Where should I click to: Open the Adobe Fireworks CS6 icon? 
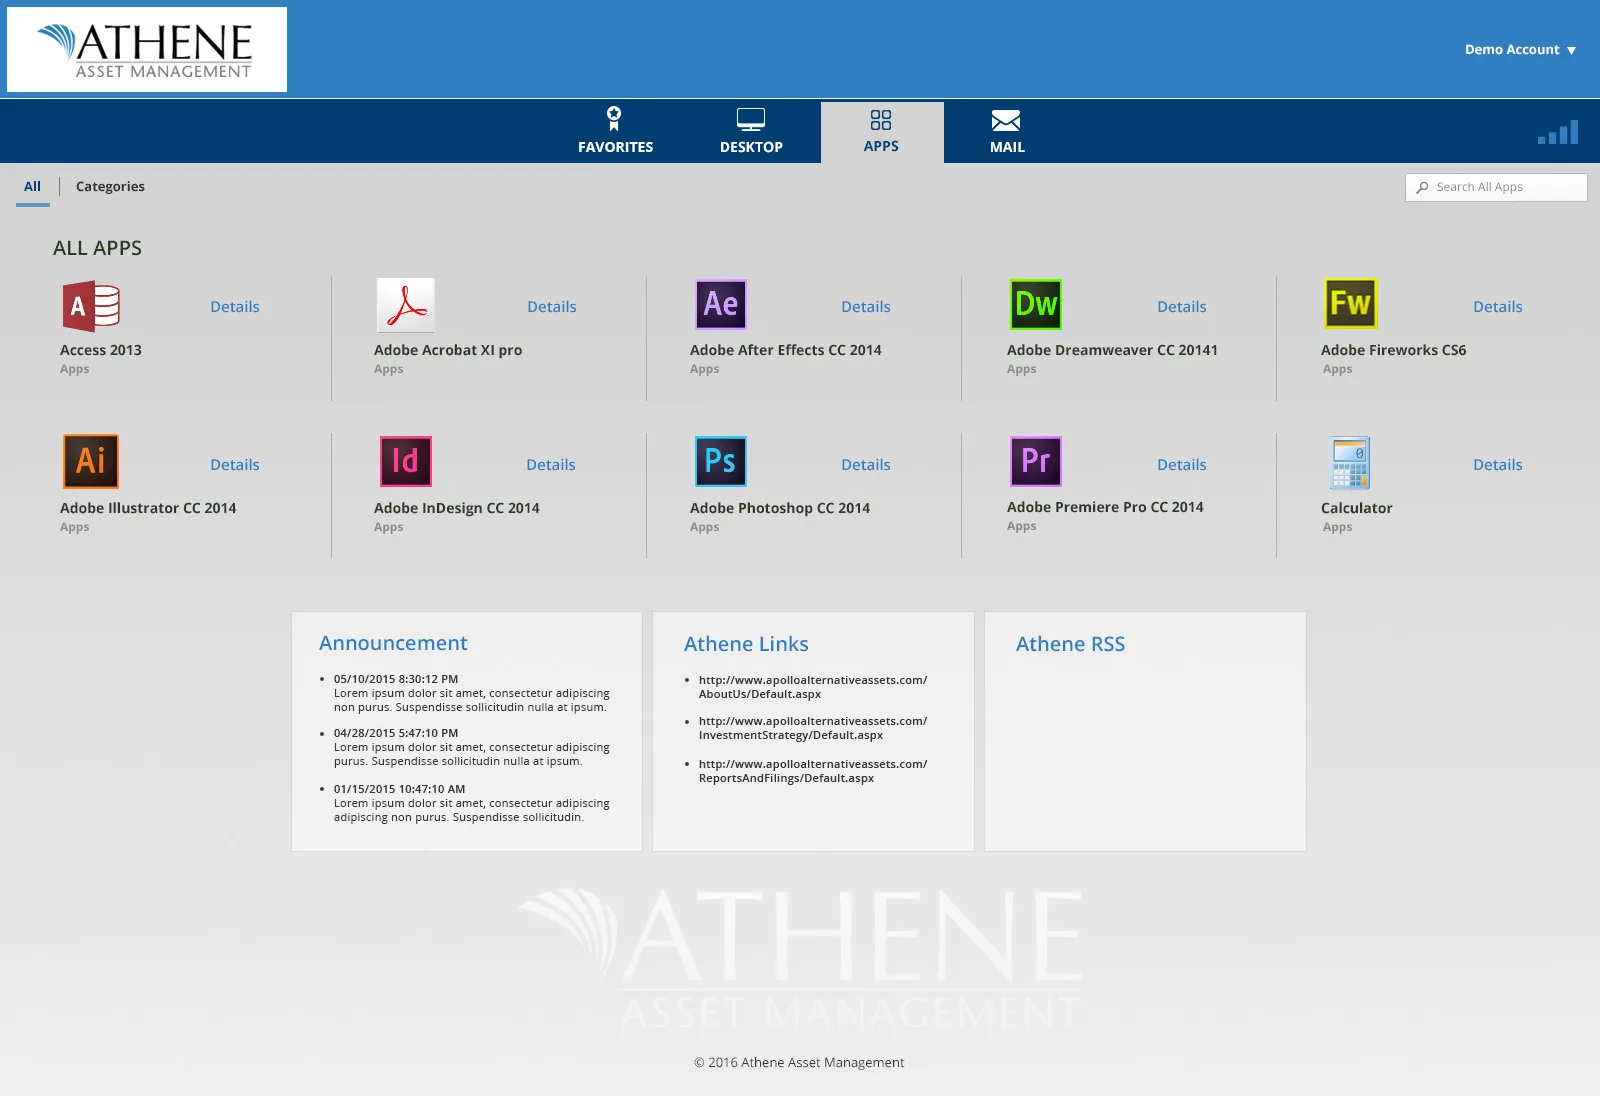click(1351, 304)
